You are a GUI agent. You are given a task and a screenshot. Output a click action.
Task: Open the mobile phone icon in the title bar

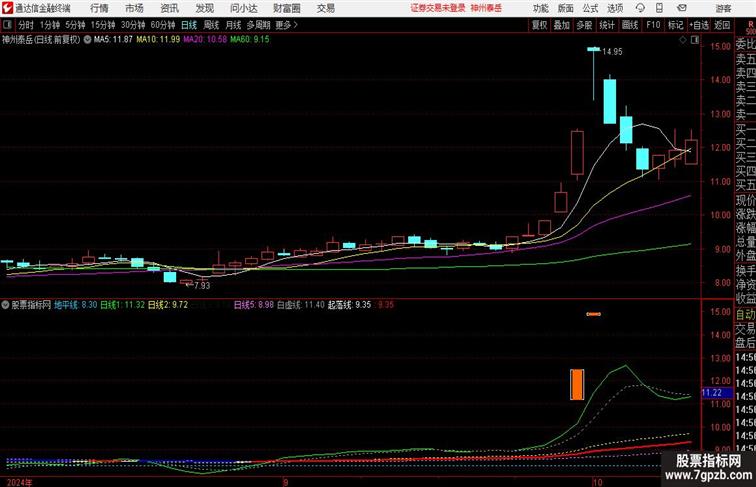pyautogui.click(x=659, y=8)
